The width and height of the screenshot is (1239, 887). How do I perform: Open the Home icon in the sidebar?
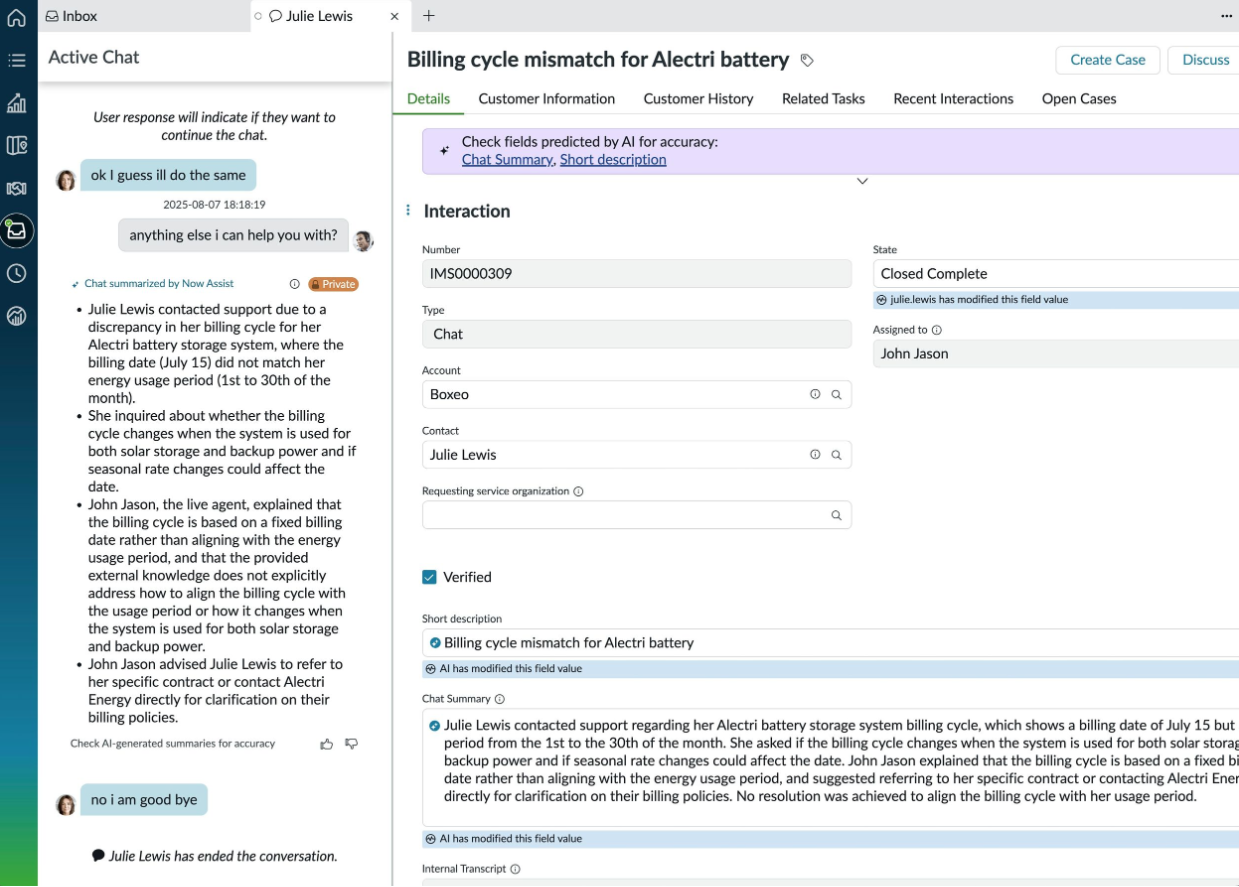pos(16,17)
